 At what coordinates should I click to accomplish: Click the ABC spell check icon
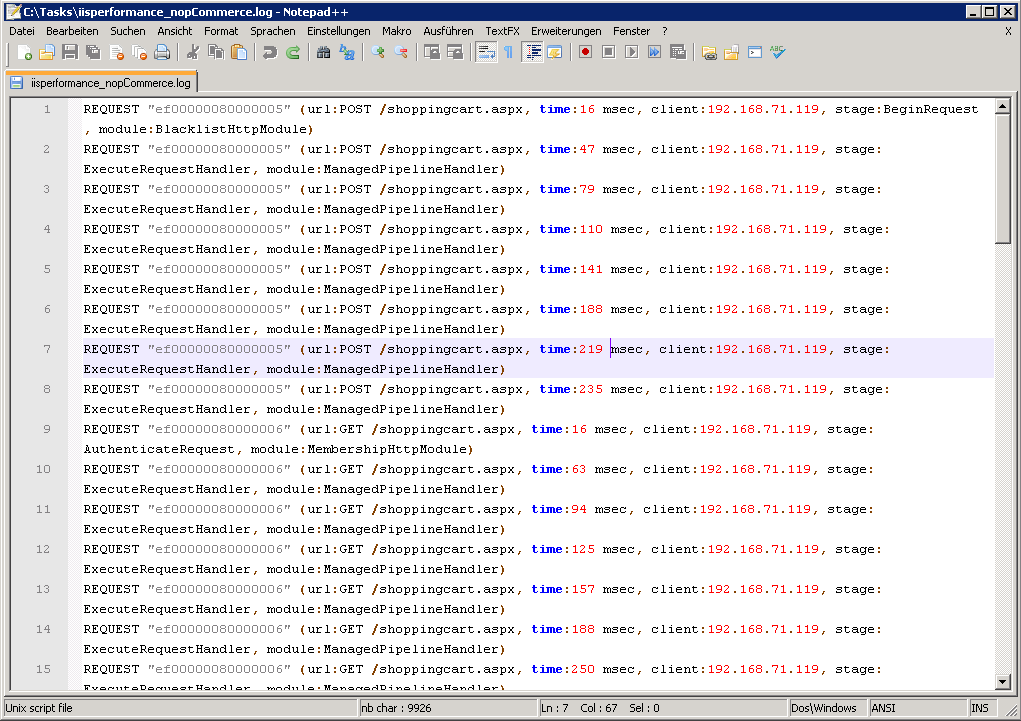coord(777,52)
